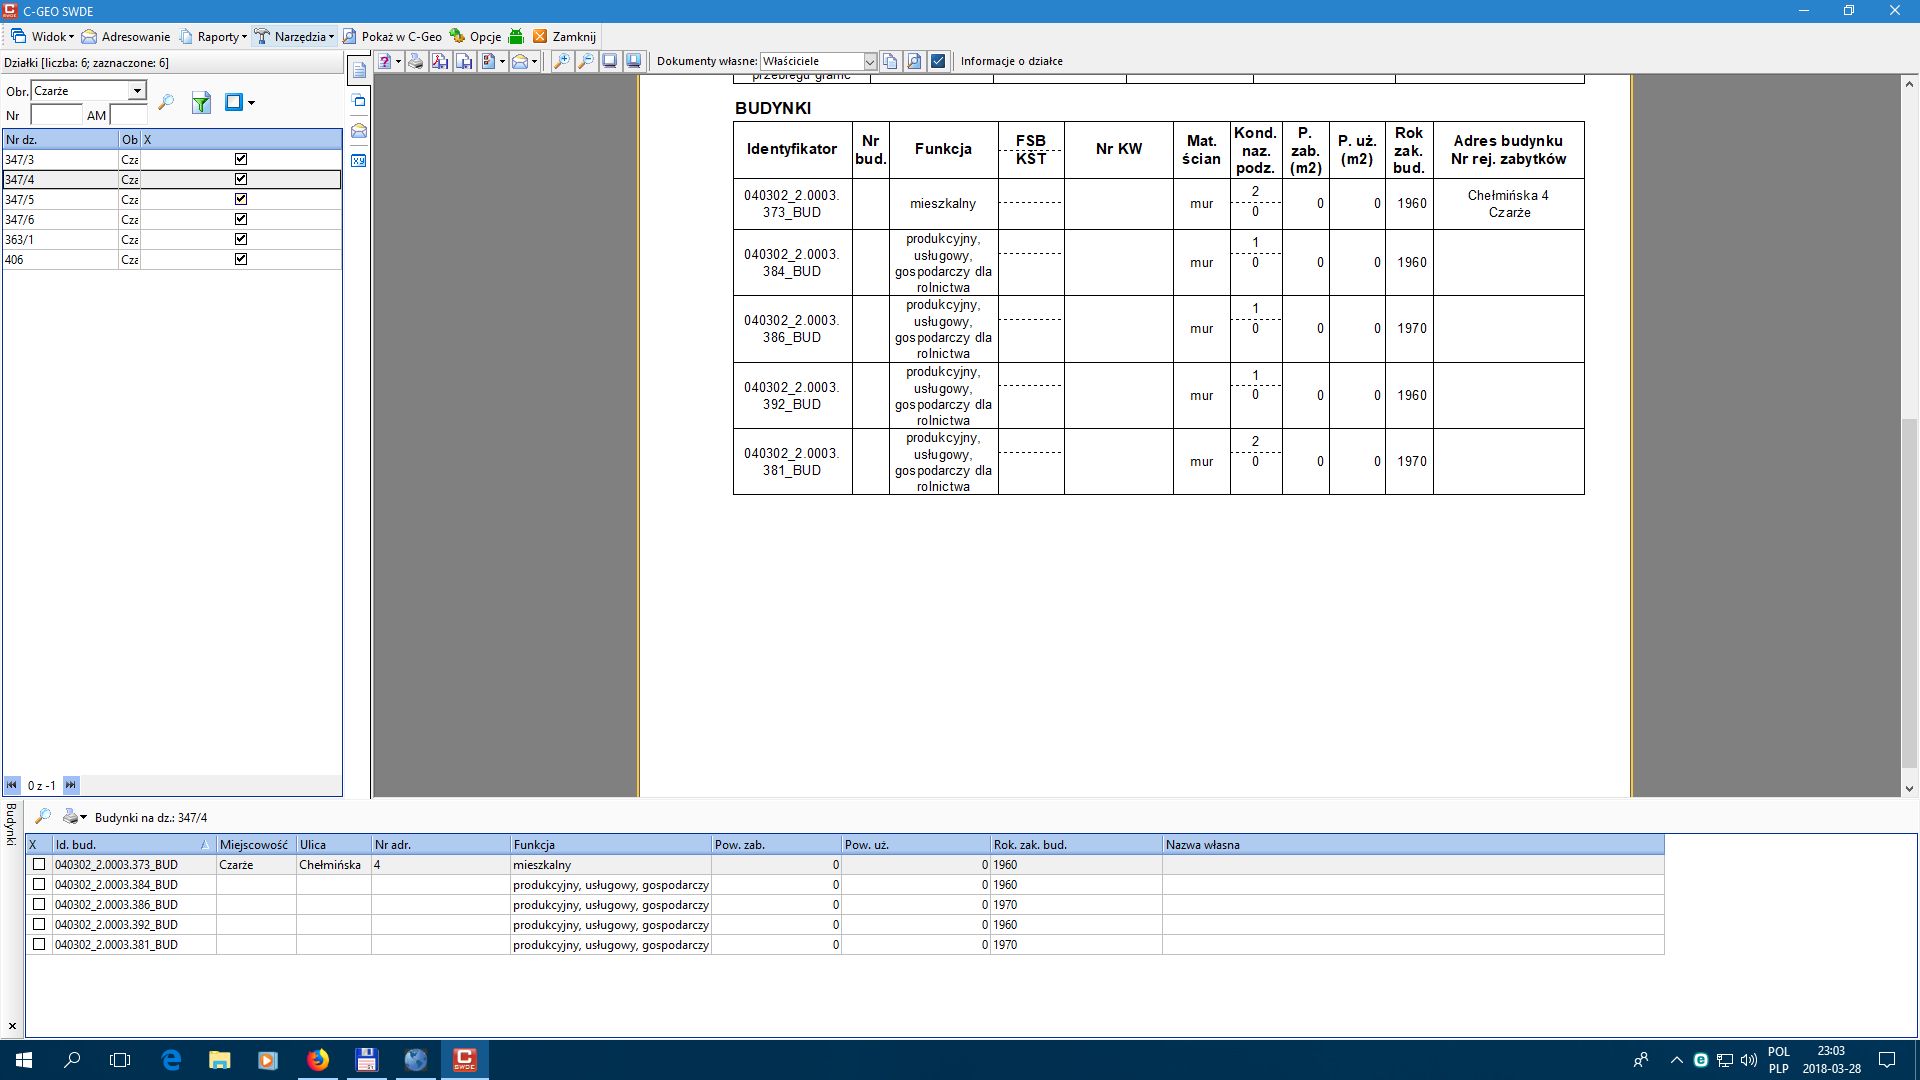The image size is (1920, 1080).
Task: Click Informacje o działce
Action: click(1011, 61)
